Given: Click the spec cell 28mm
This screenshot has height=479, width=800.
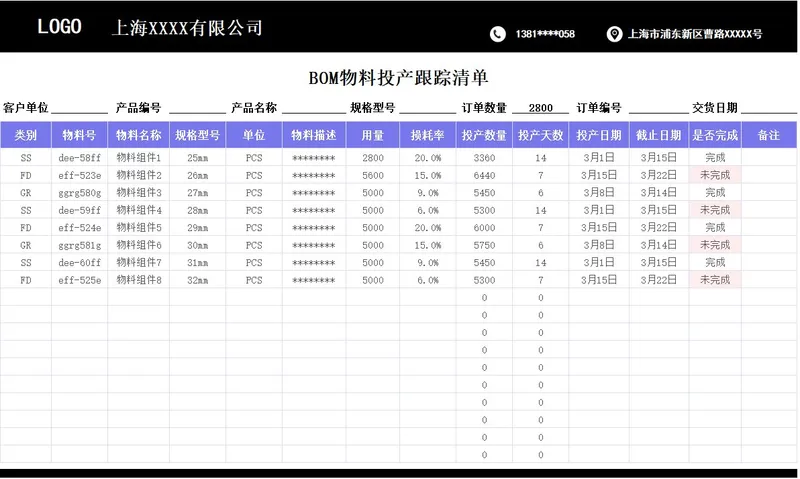Looking at the screenshot, I should (197, 210).
